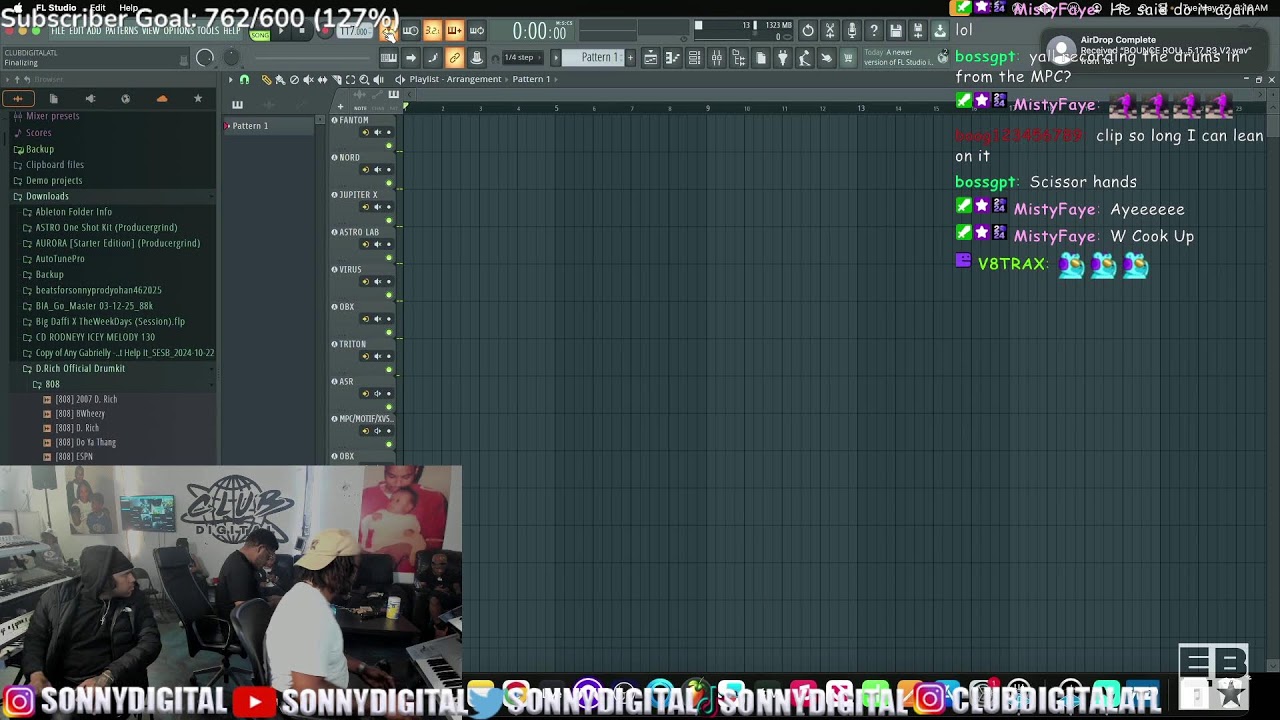Open the Channel rack view
1280x720 pixels.
click(694, 58)
